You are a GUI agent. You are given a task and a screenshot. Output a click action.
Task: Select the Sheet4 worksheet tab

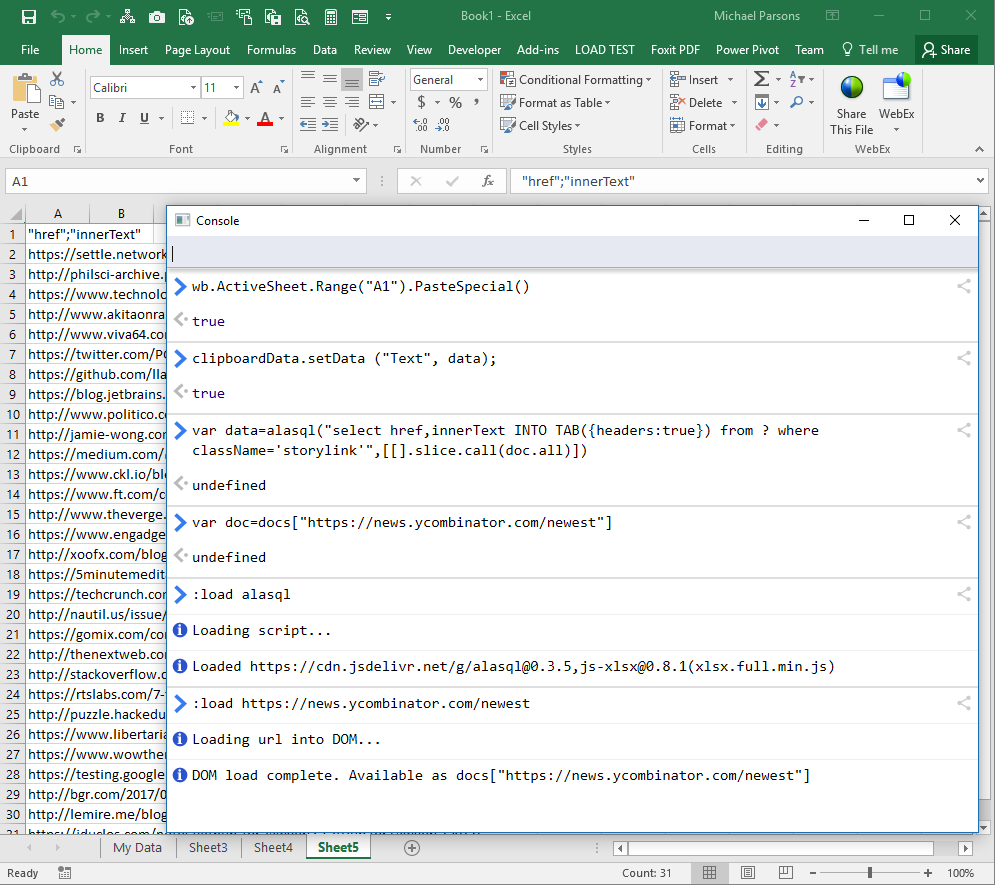[x=272, y=847]
